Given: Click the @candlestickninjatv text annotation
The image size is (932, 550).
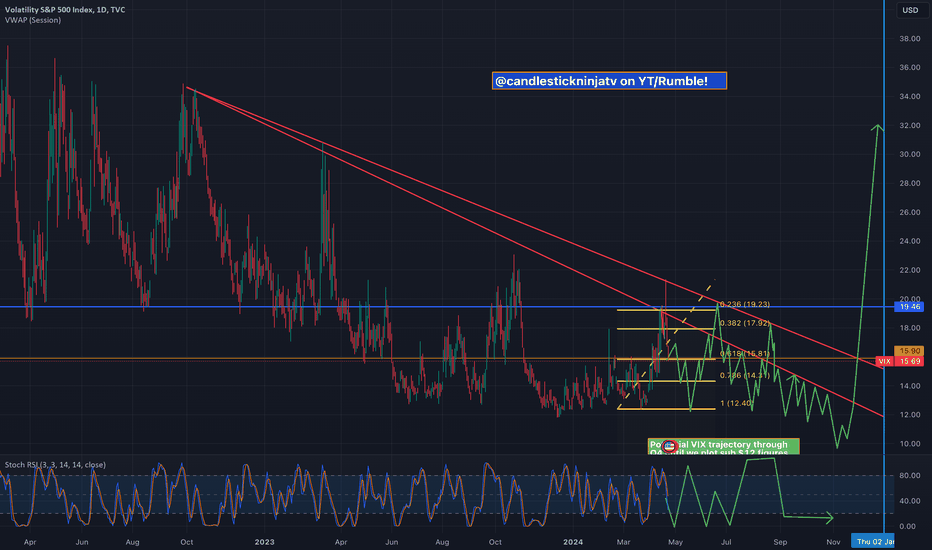Looking at the screenshot, I should [609, 81].
